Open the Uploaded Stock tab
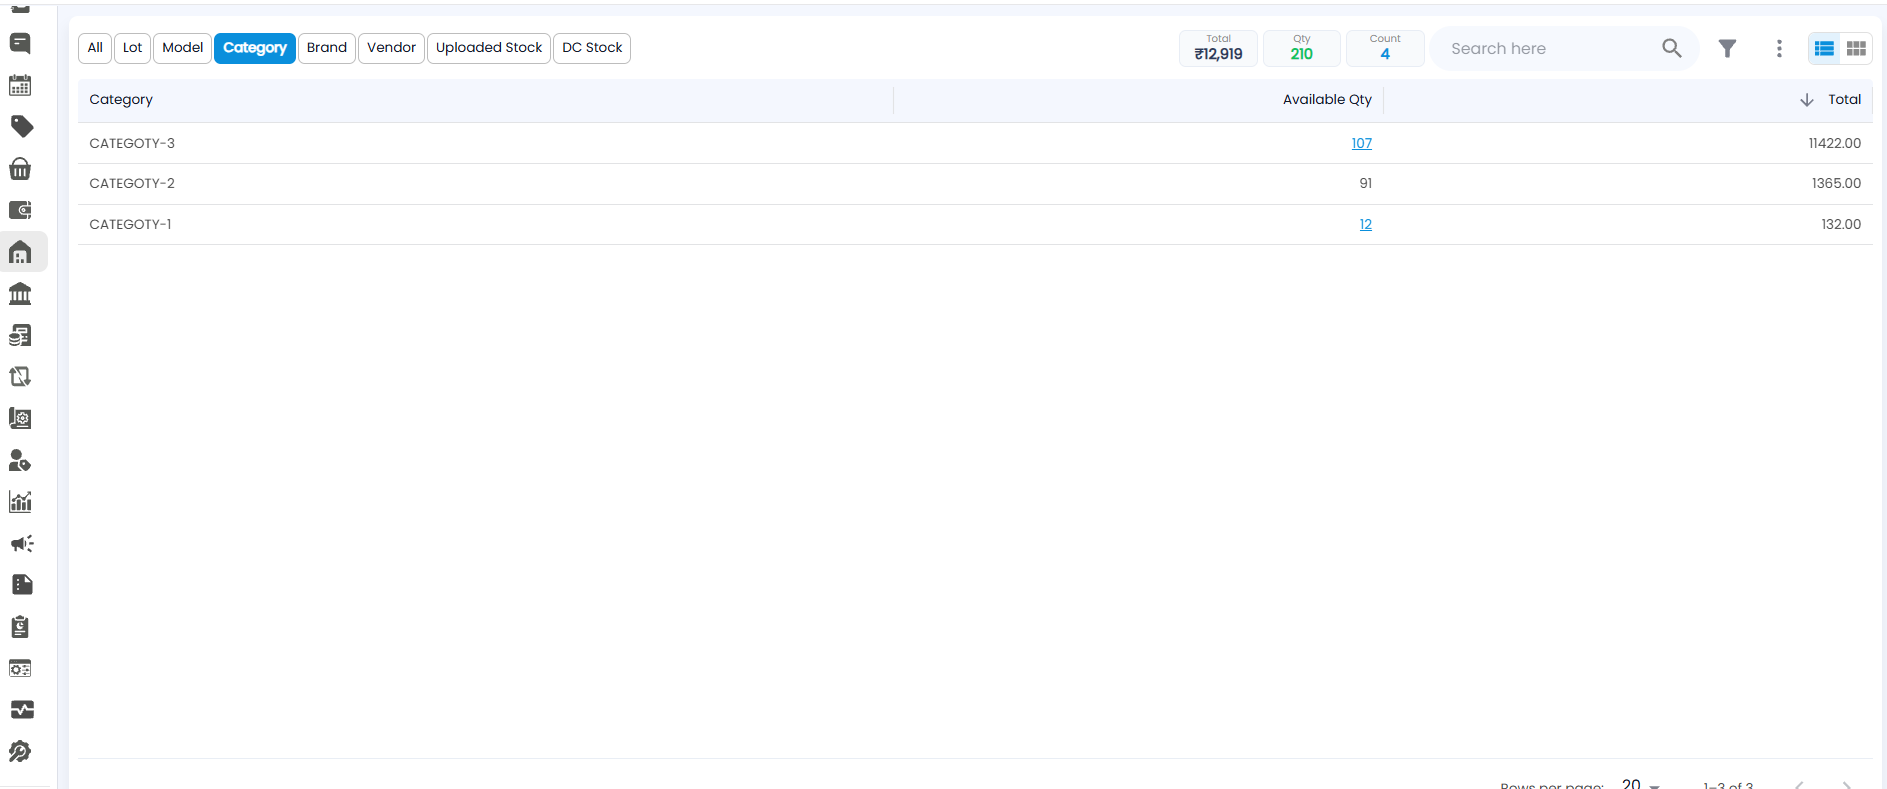 [x=489, y=48]
